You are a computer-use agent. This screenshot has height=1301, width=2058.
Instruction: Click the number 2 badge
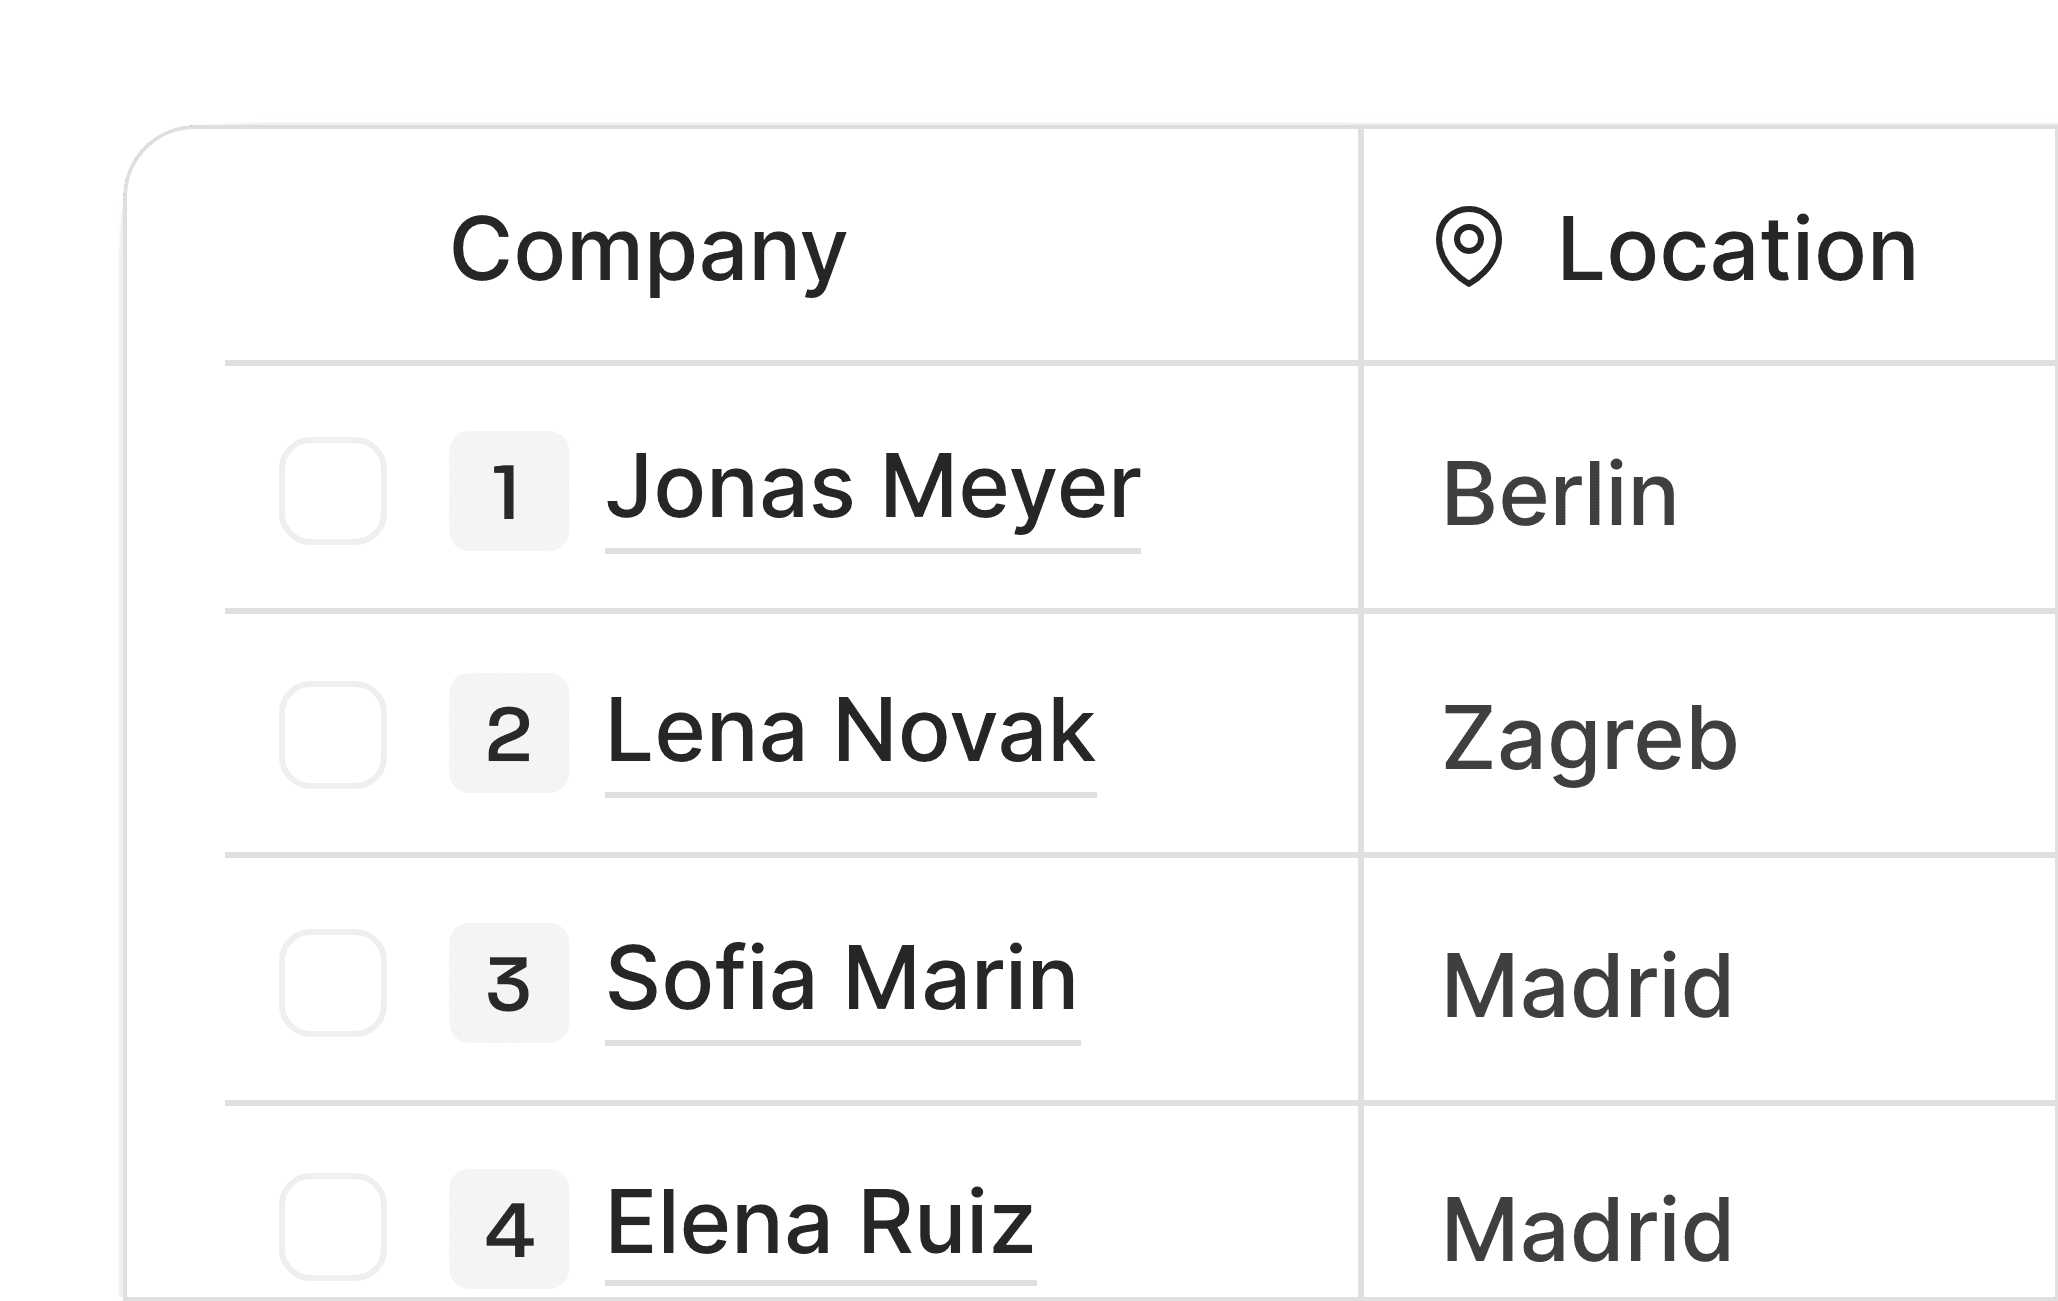point(509,733)
